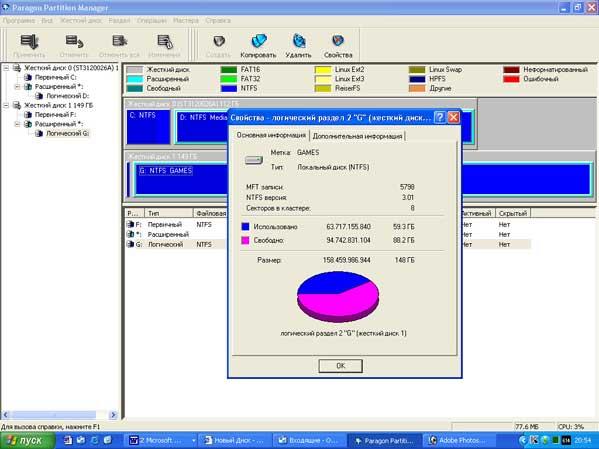Select Логический G: in the tree
Image resolution: width=599 pixels, height=449 pixels.
68,133
